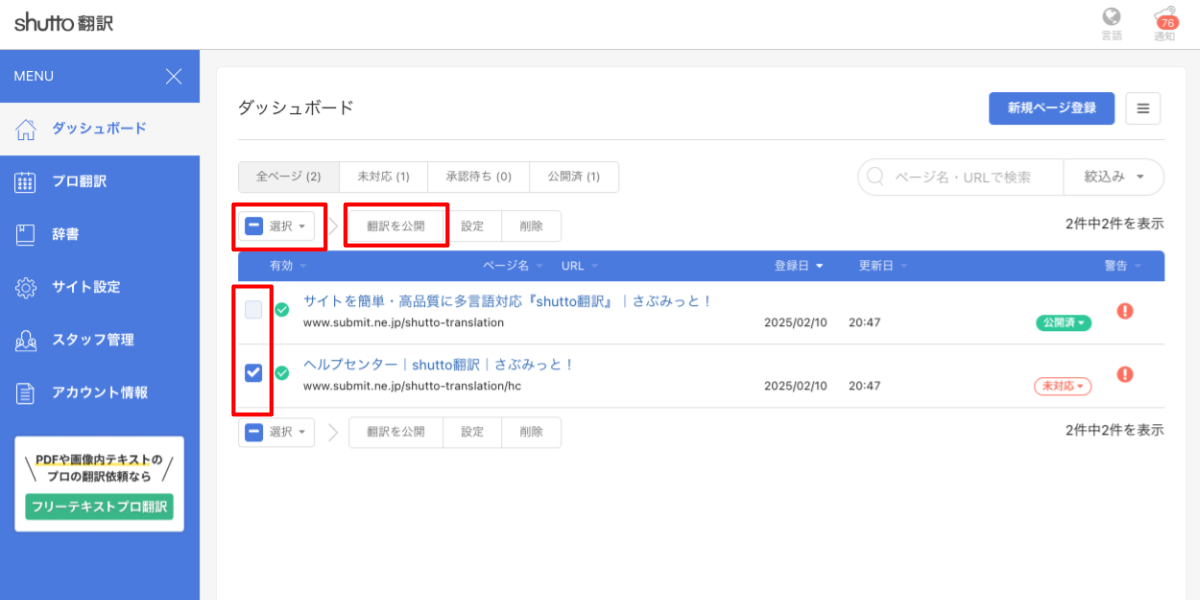Click the 辞書 book icon
Viewport: 1200px width, 600px height.
click(26, 234)
